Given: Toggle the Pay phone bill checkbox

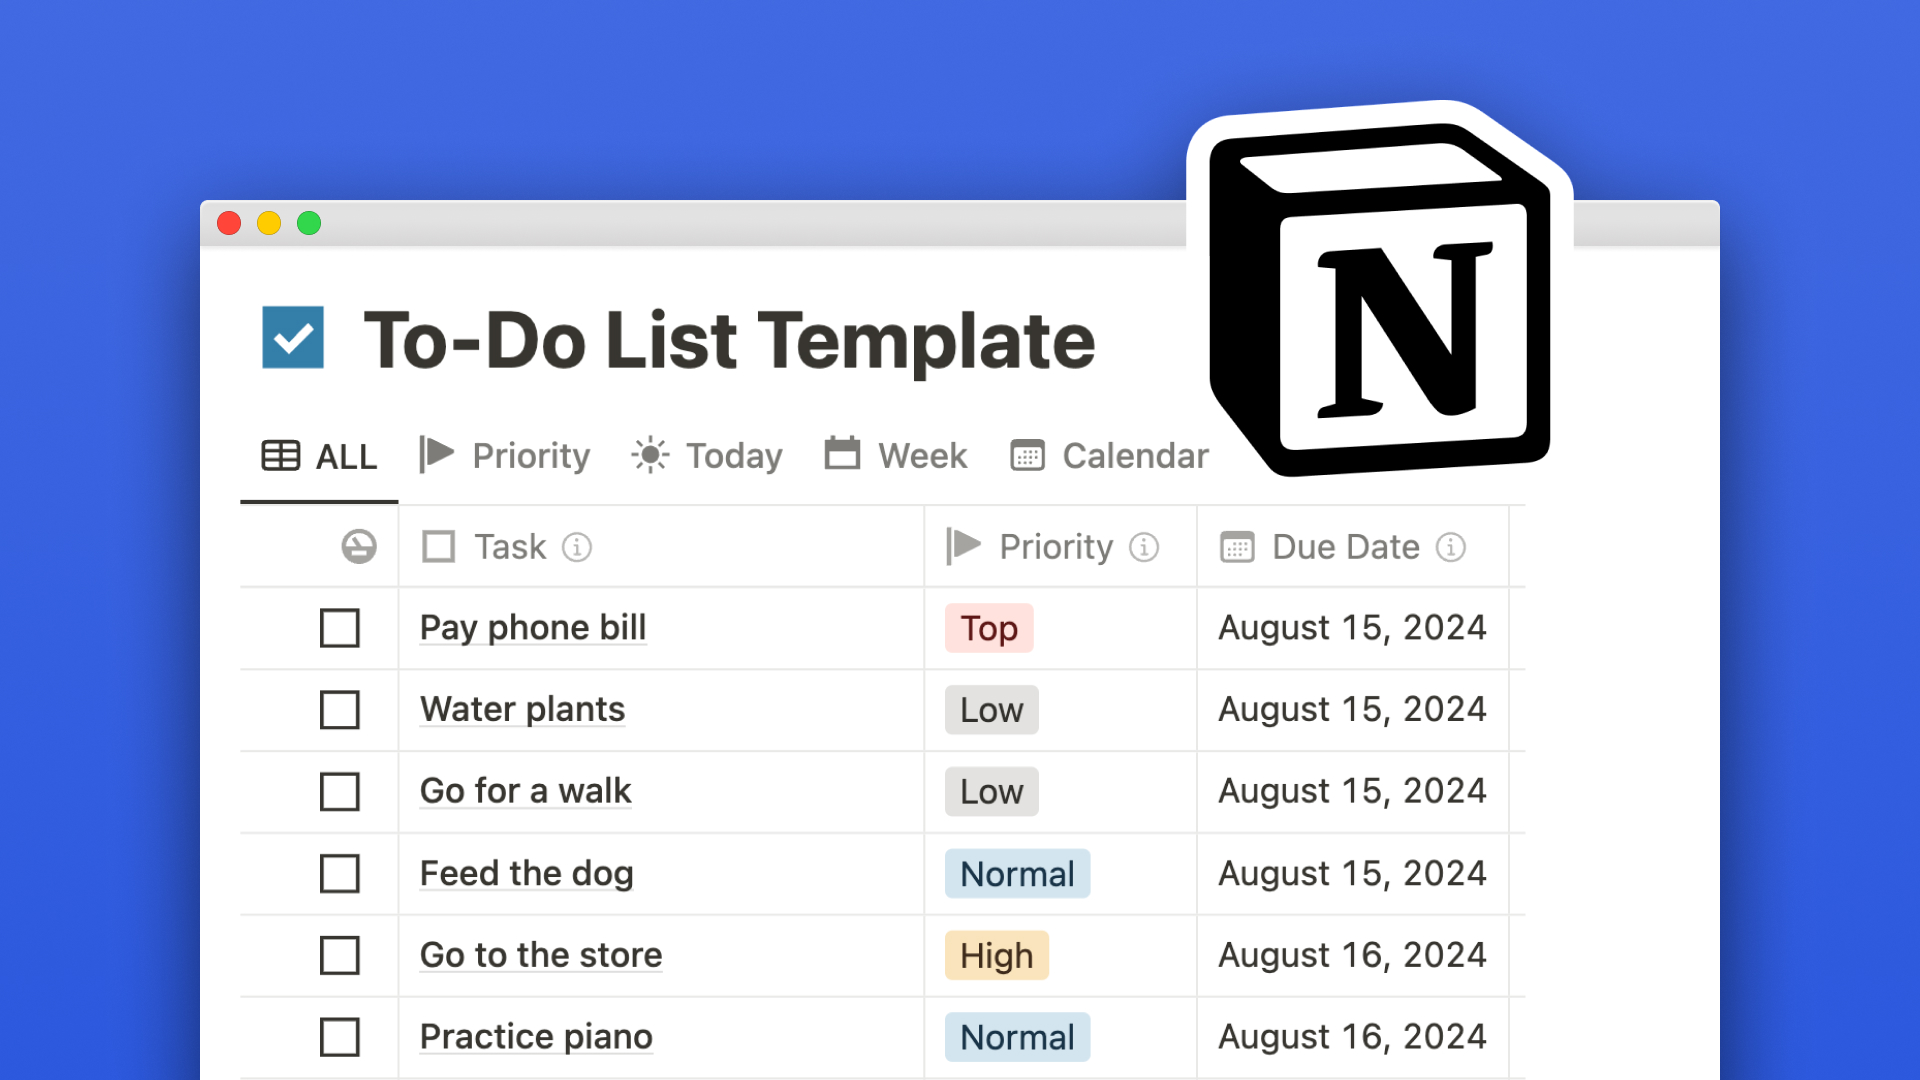Looking at the screenshot, I should coord(338,628).
